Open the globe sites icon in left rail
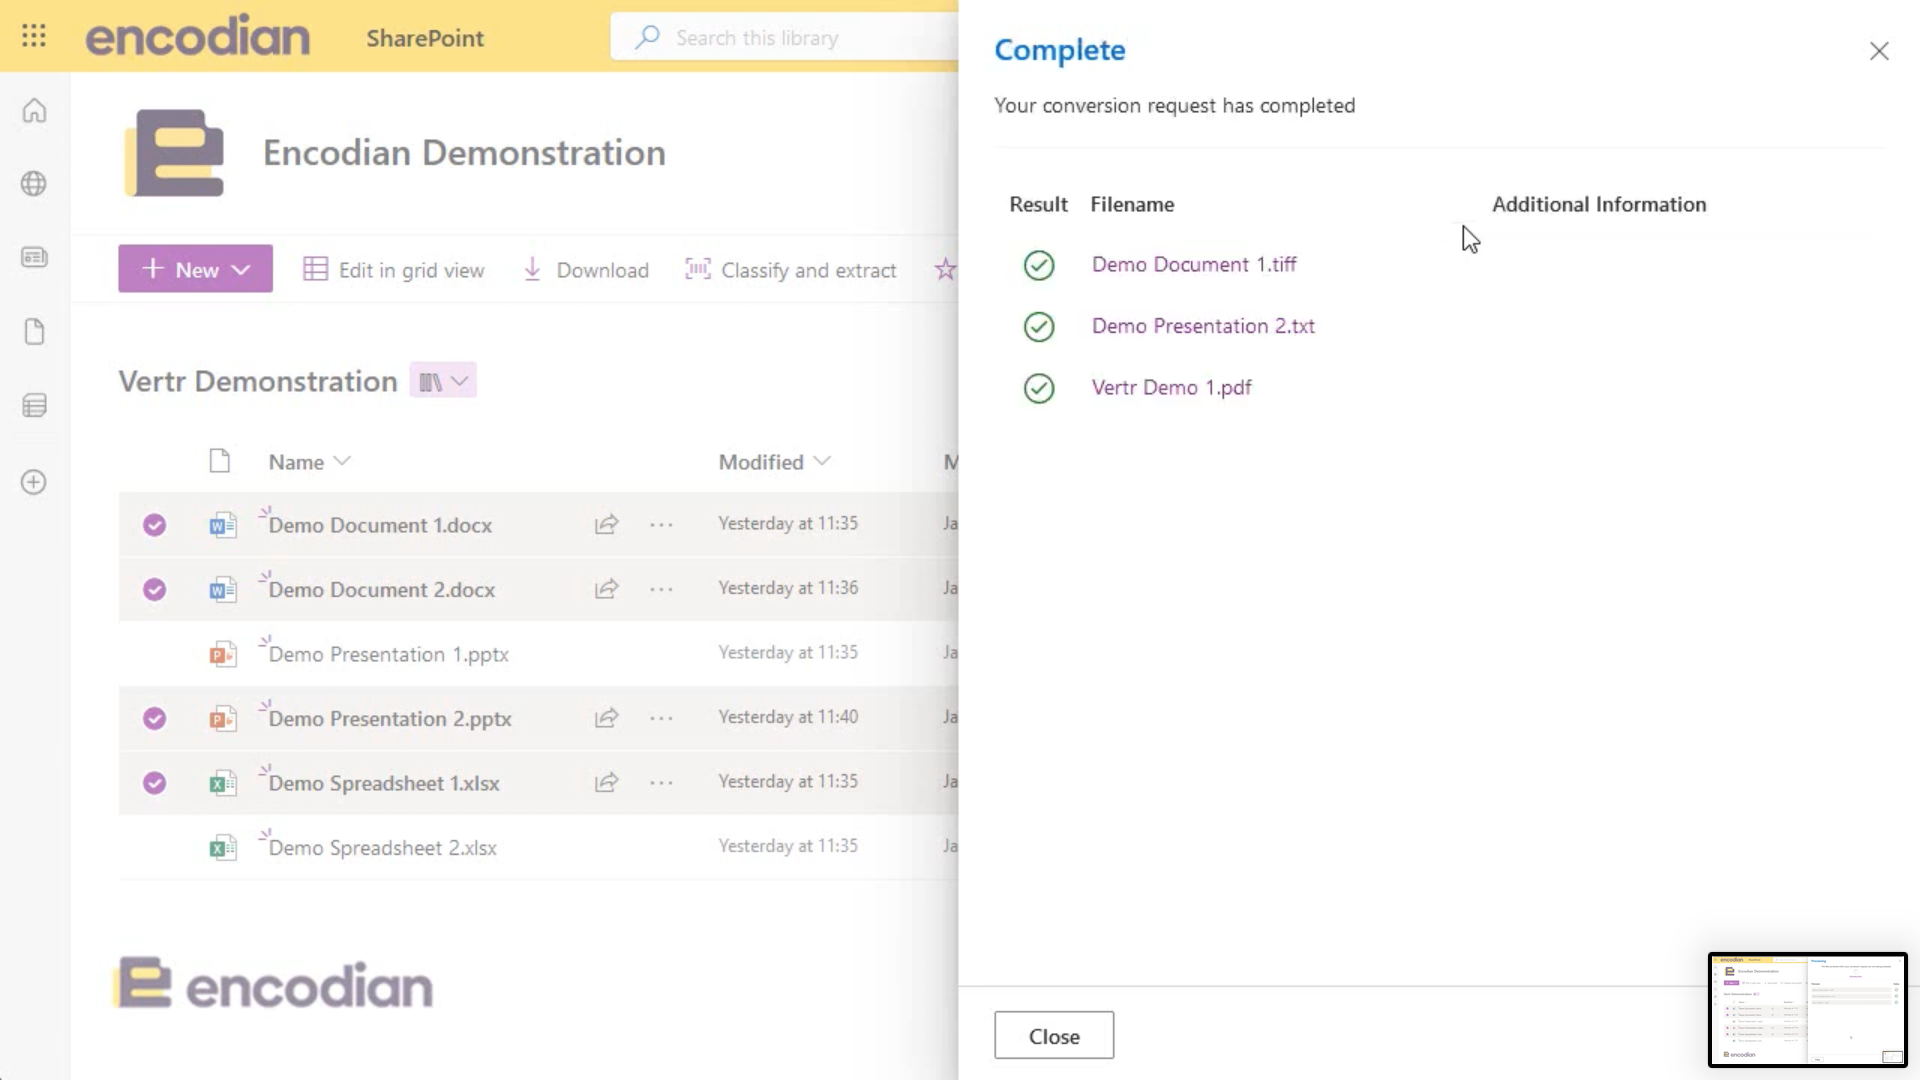This screenshot has height=1080, width=1920. click(34, 184)
